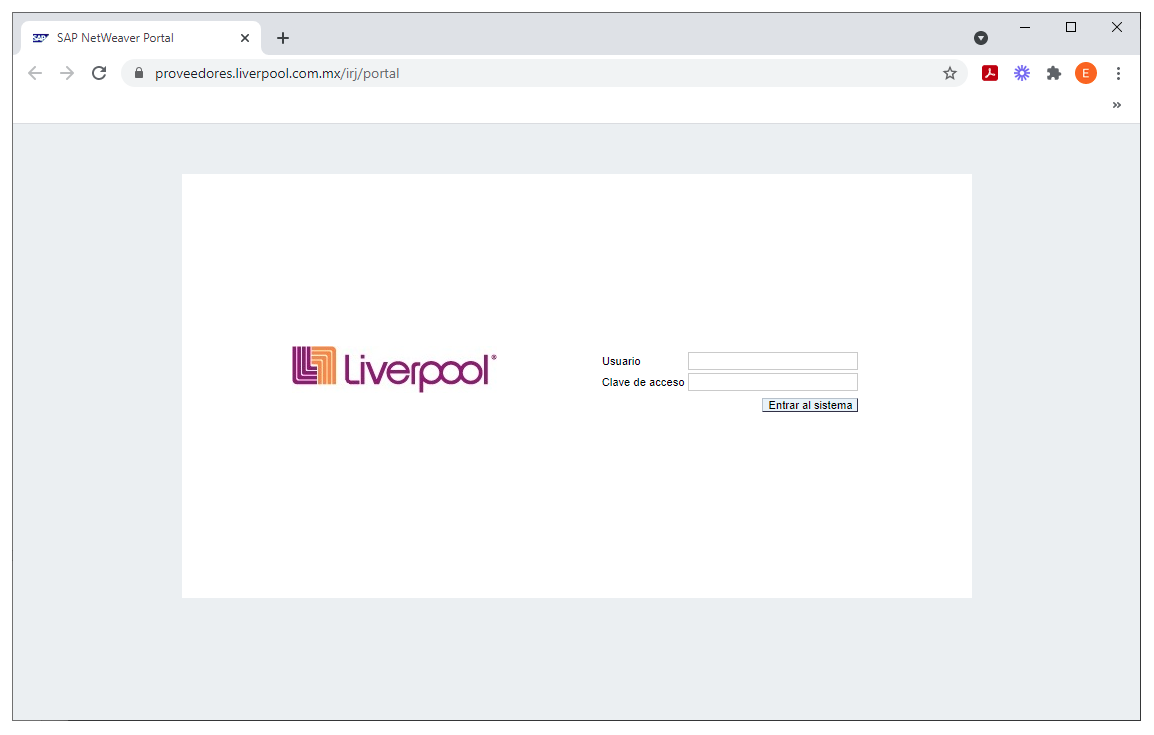
Task: Select the SAP NetWeaver Portal tab
Action: pyautogui.click(x=141, y=38)
